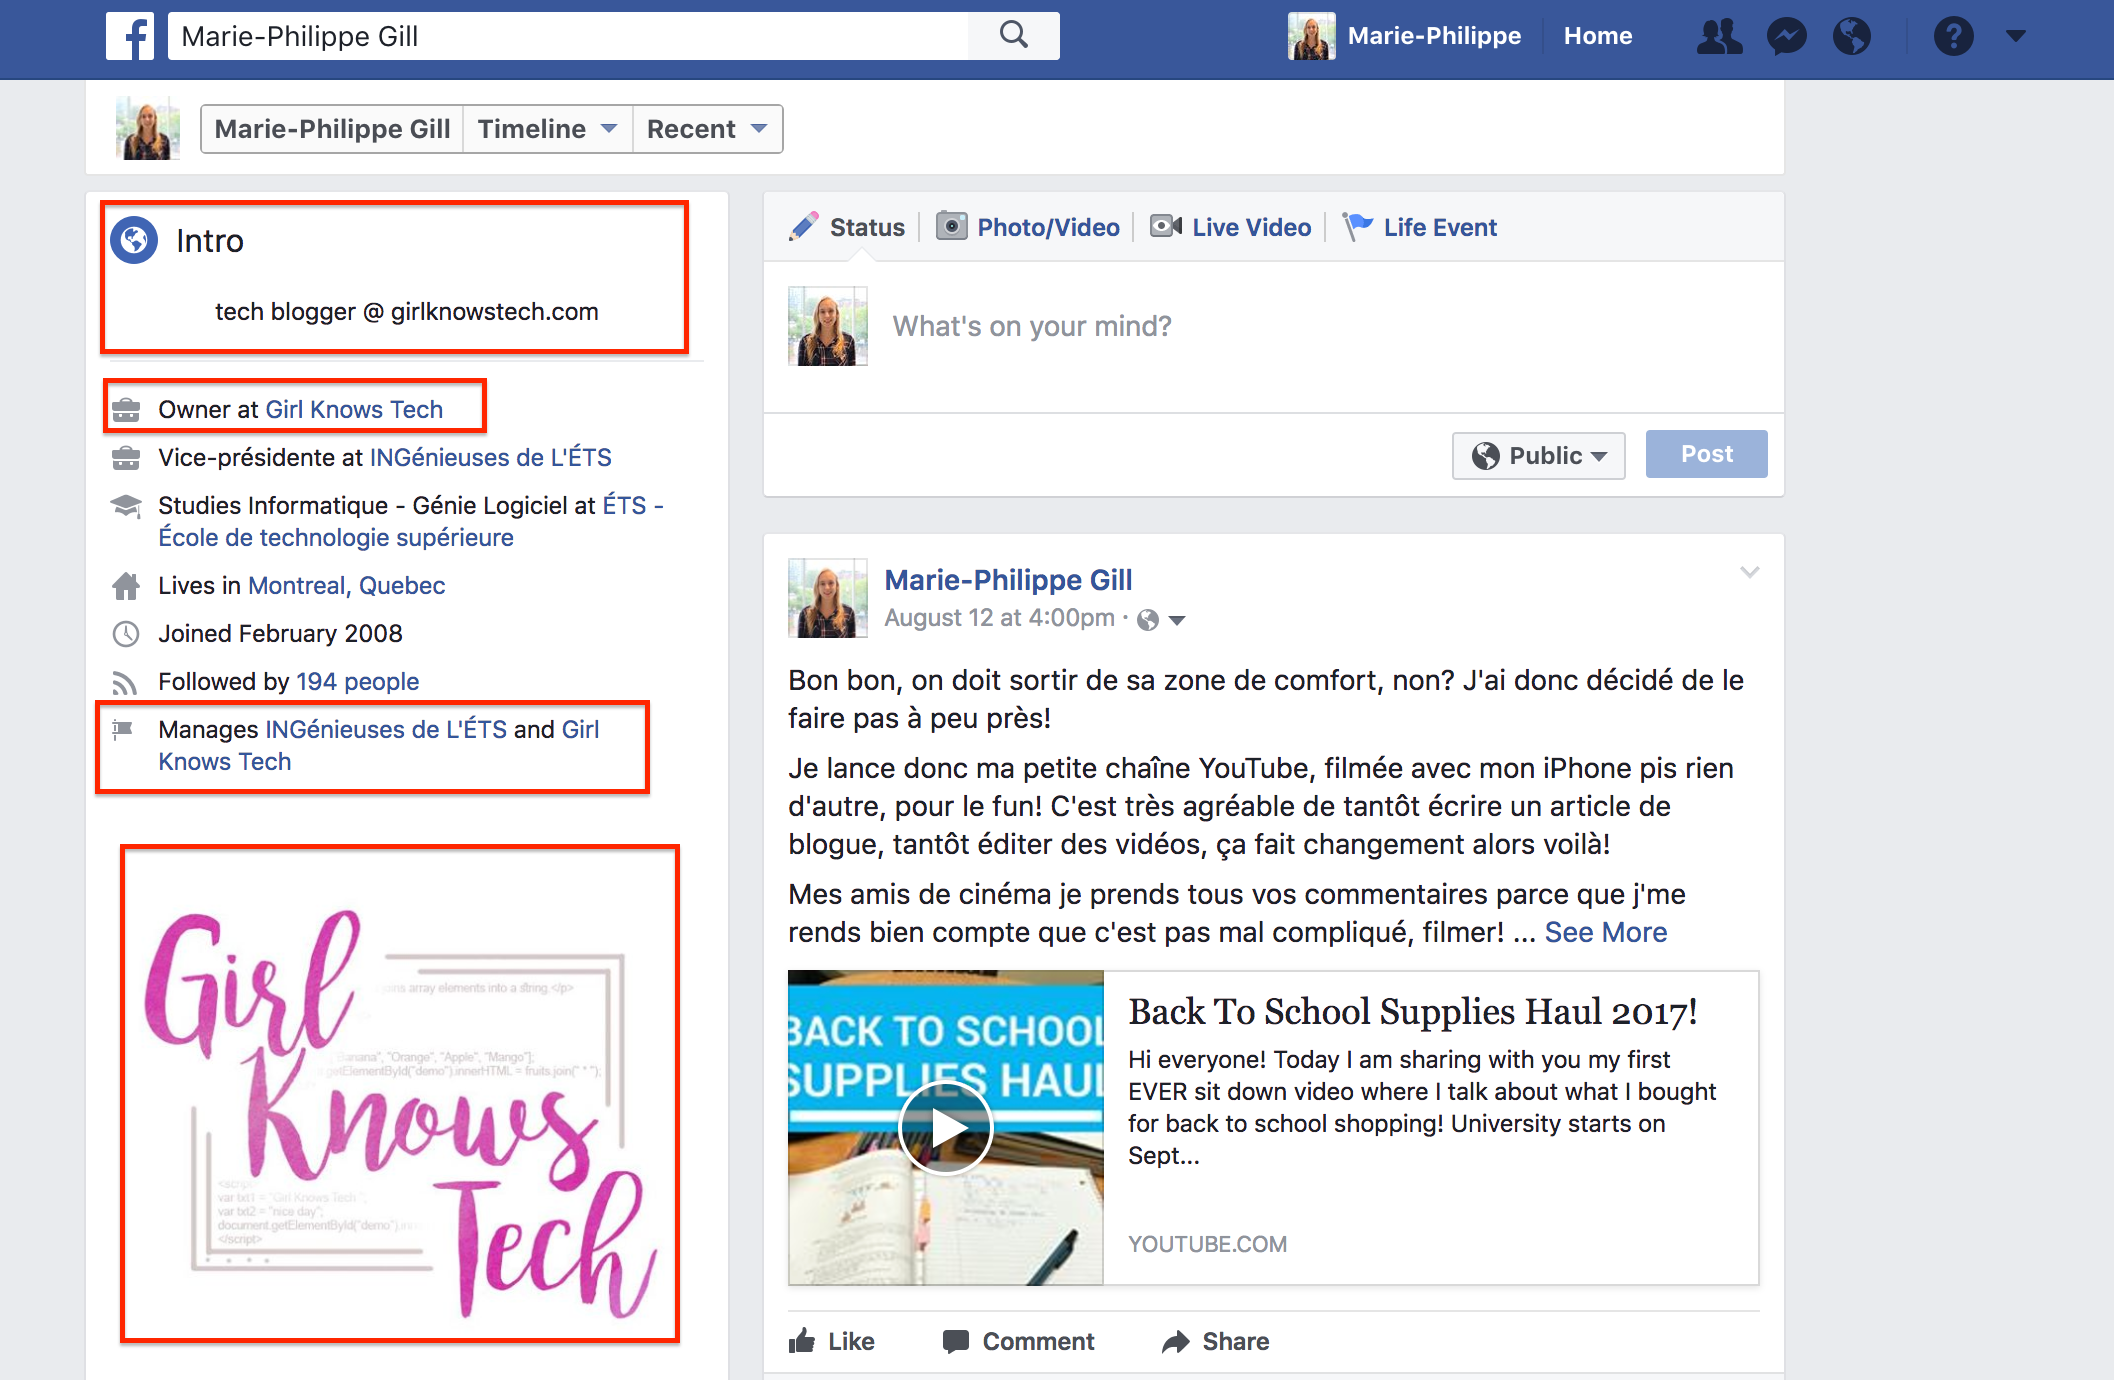Open the ÉTS school link
Image resolution: width=2114 pixels, height=1380 pixels.
tap(411, 522)
